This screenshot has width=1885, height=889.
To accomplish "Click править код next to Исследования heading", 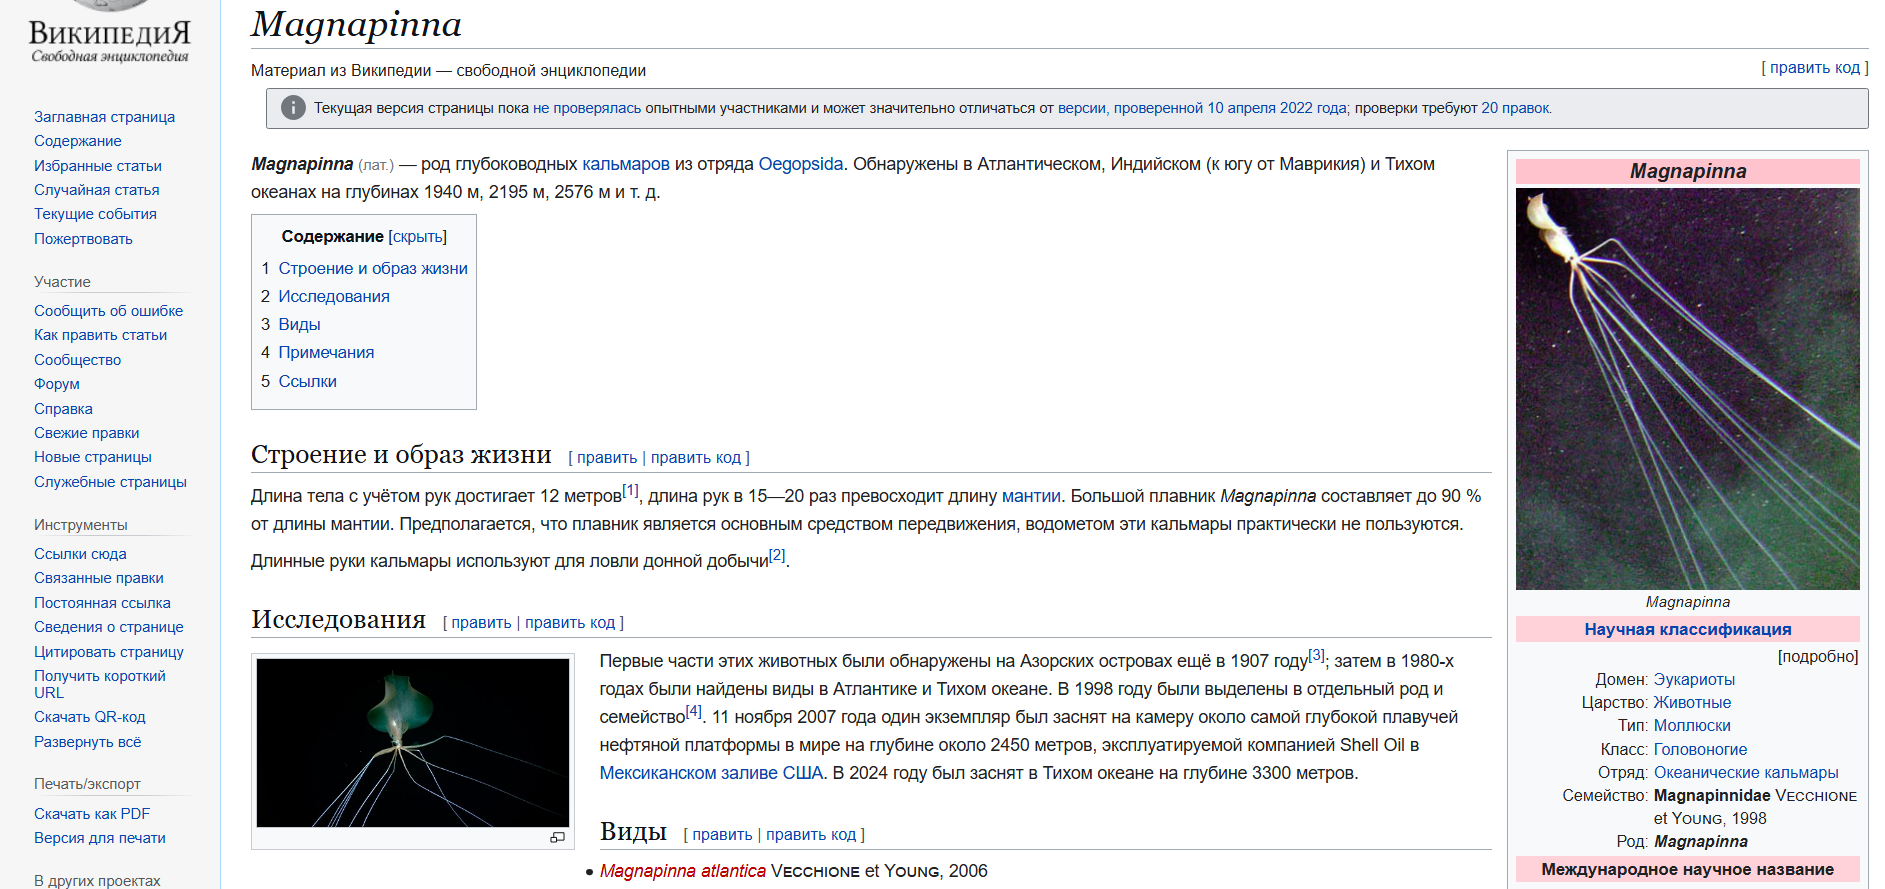I will pyautogui.click(x=570, y=622).
